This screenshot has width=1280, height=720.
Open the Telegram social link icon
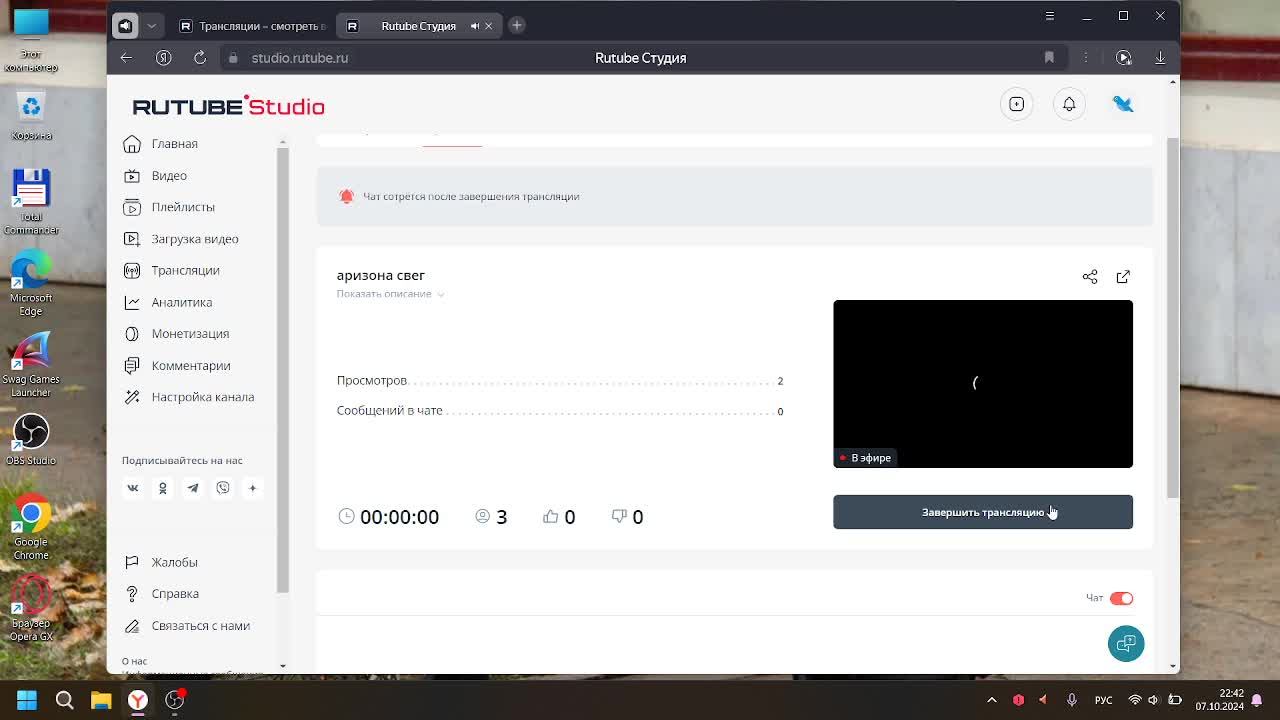click(193, 488)
